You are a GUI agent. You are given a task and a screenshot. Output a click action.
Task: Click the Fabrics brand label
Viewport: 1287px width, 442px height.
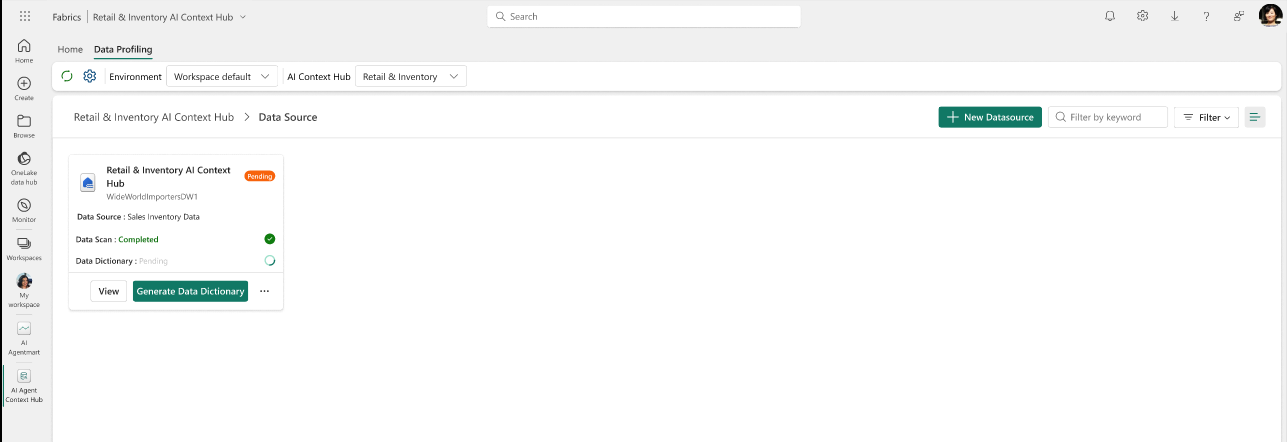(x=68, y=17)
